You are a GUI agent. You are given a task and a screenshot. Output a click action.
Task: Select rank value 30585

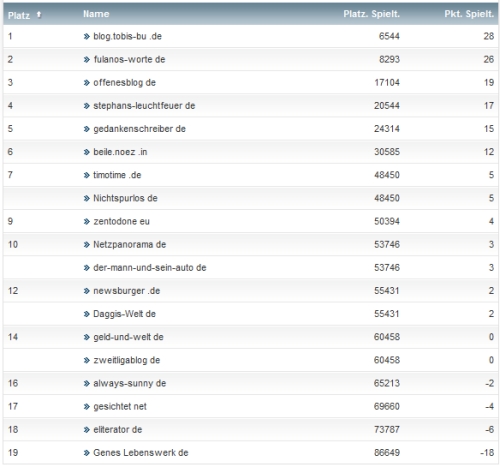coord(387,152)
